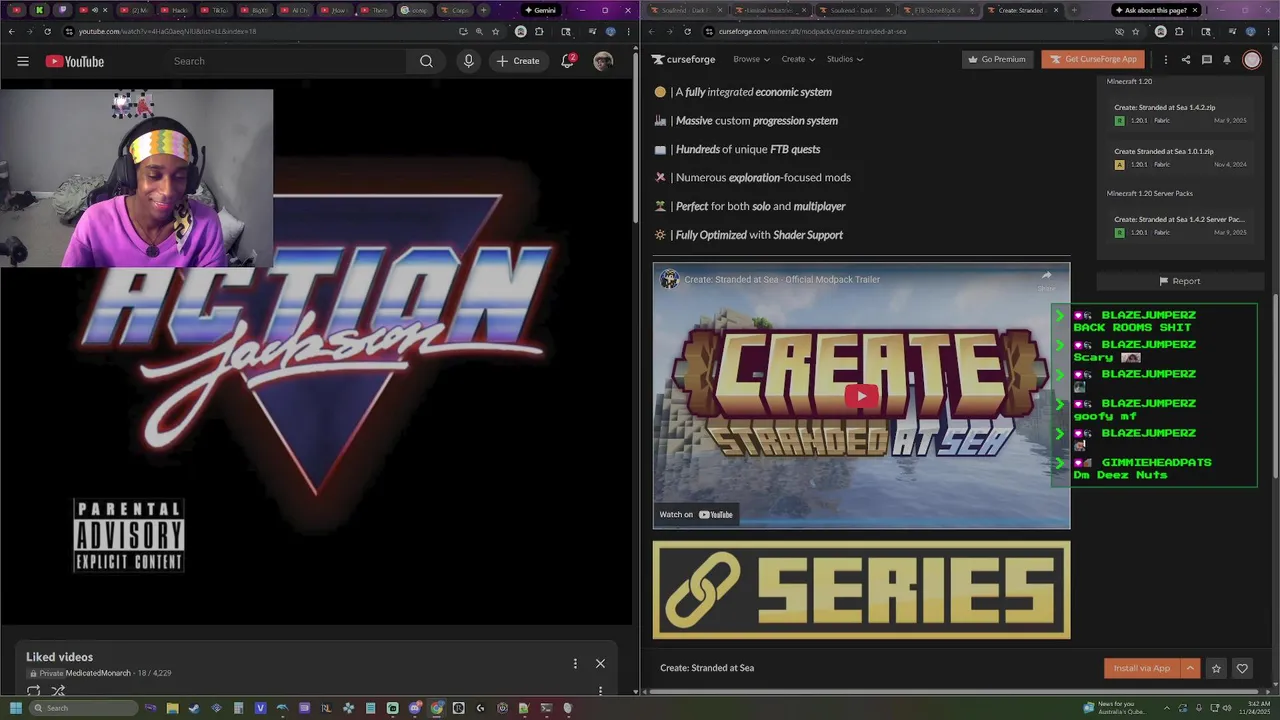Click the Go Premium button
Image resolution: width=1280 pixels, height=720 pixels.
pyautogui.click(x=996, y=59)
